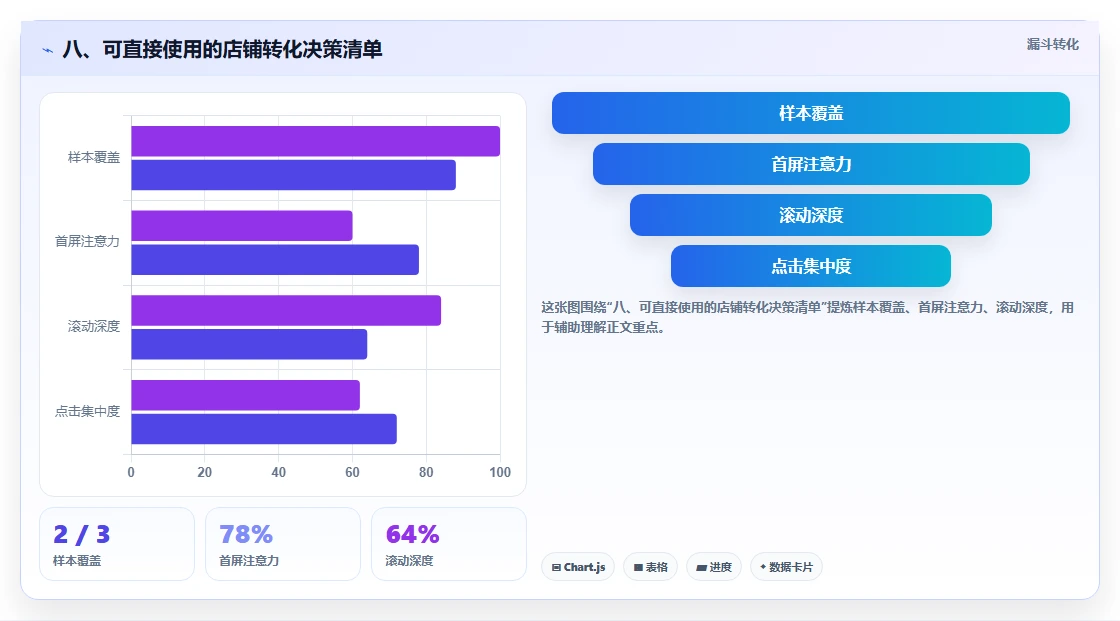Open the 2 / 3 样本覆盖 stat card
The width and height of the screenshot is (1120, 621).
[116, 544]
